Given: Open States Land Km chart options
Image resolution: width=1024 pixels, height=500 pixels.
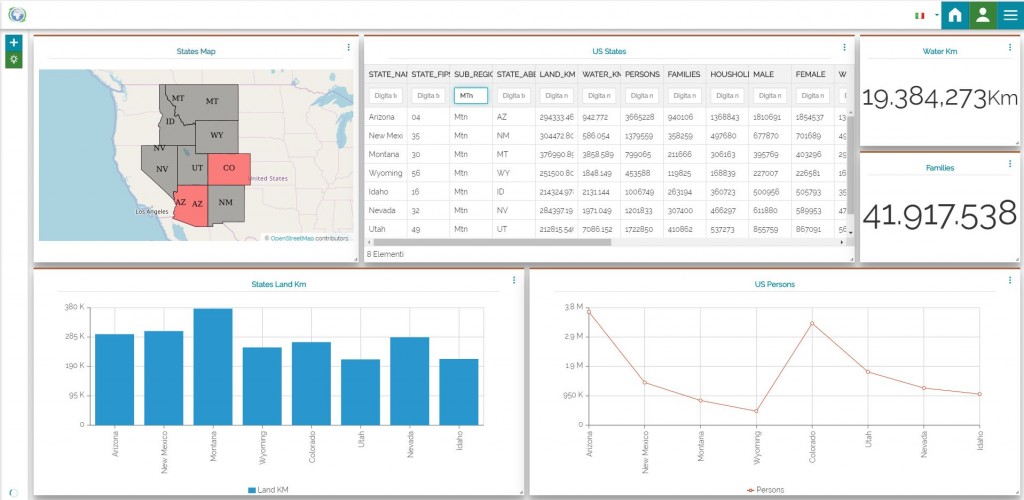Looking at the screenshot, I should tap(513, 280).
